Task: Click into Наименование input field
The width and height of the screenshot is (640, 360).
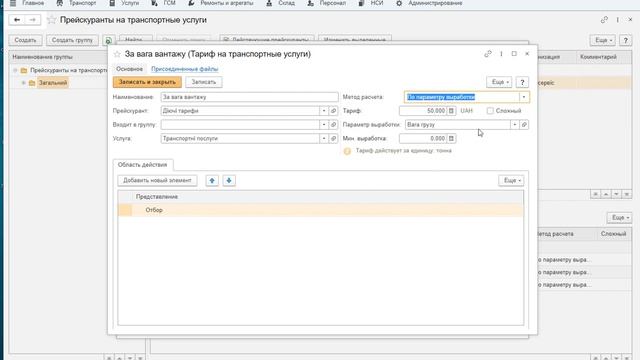Action: click(249, 97)
